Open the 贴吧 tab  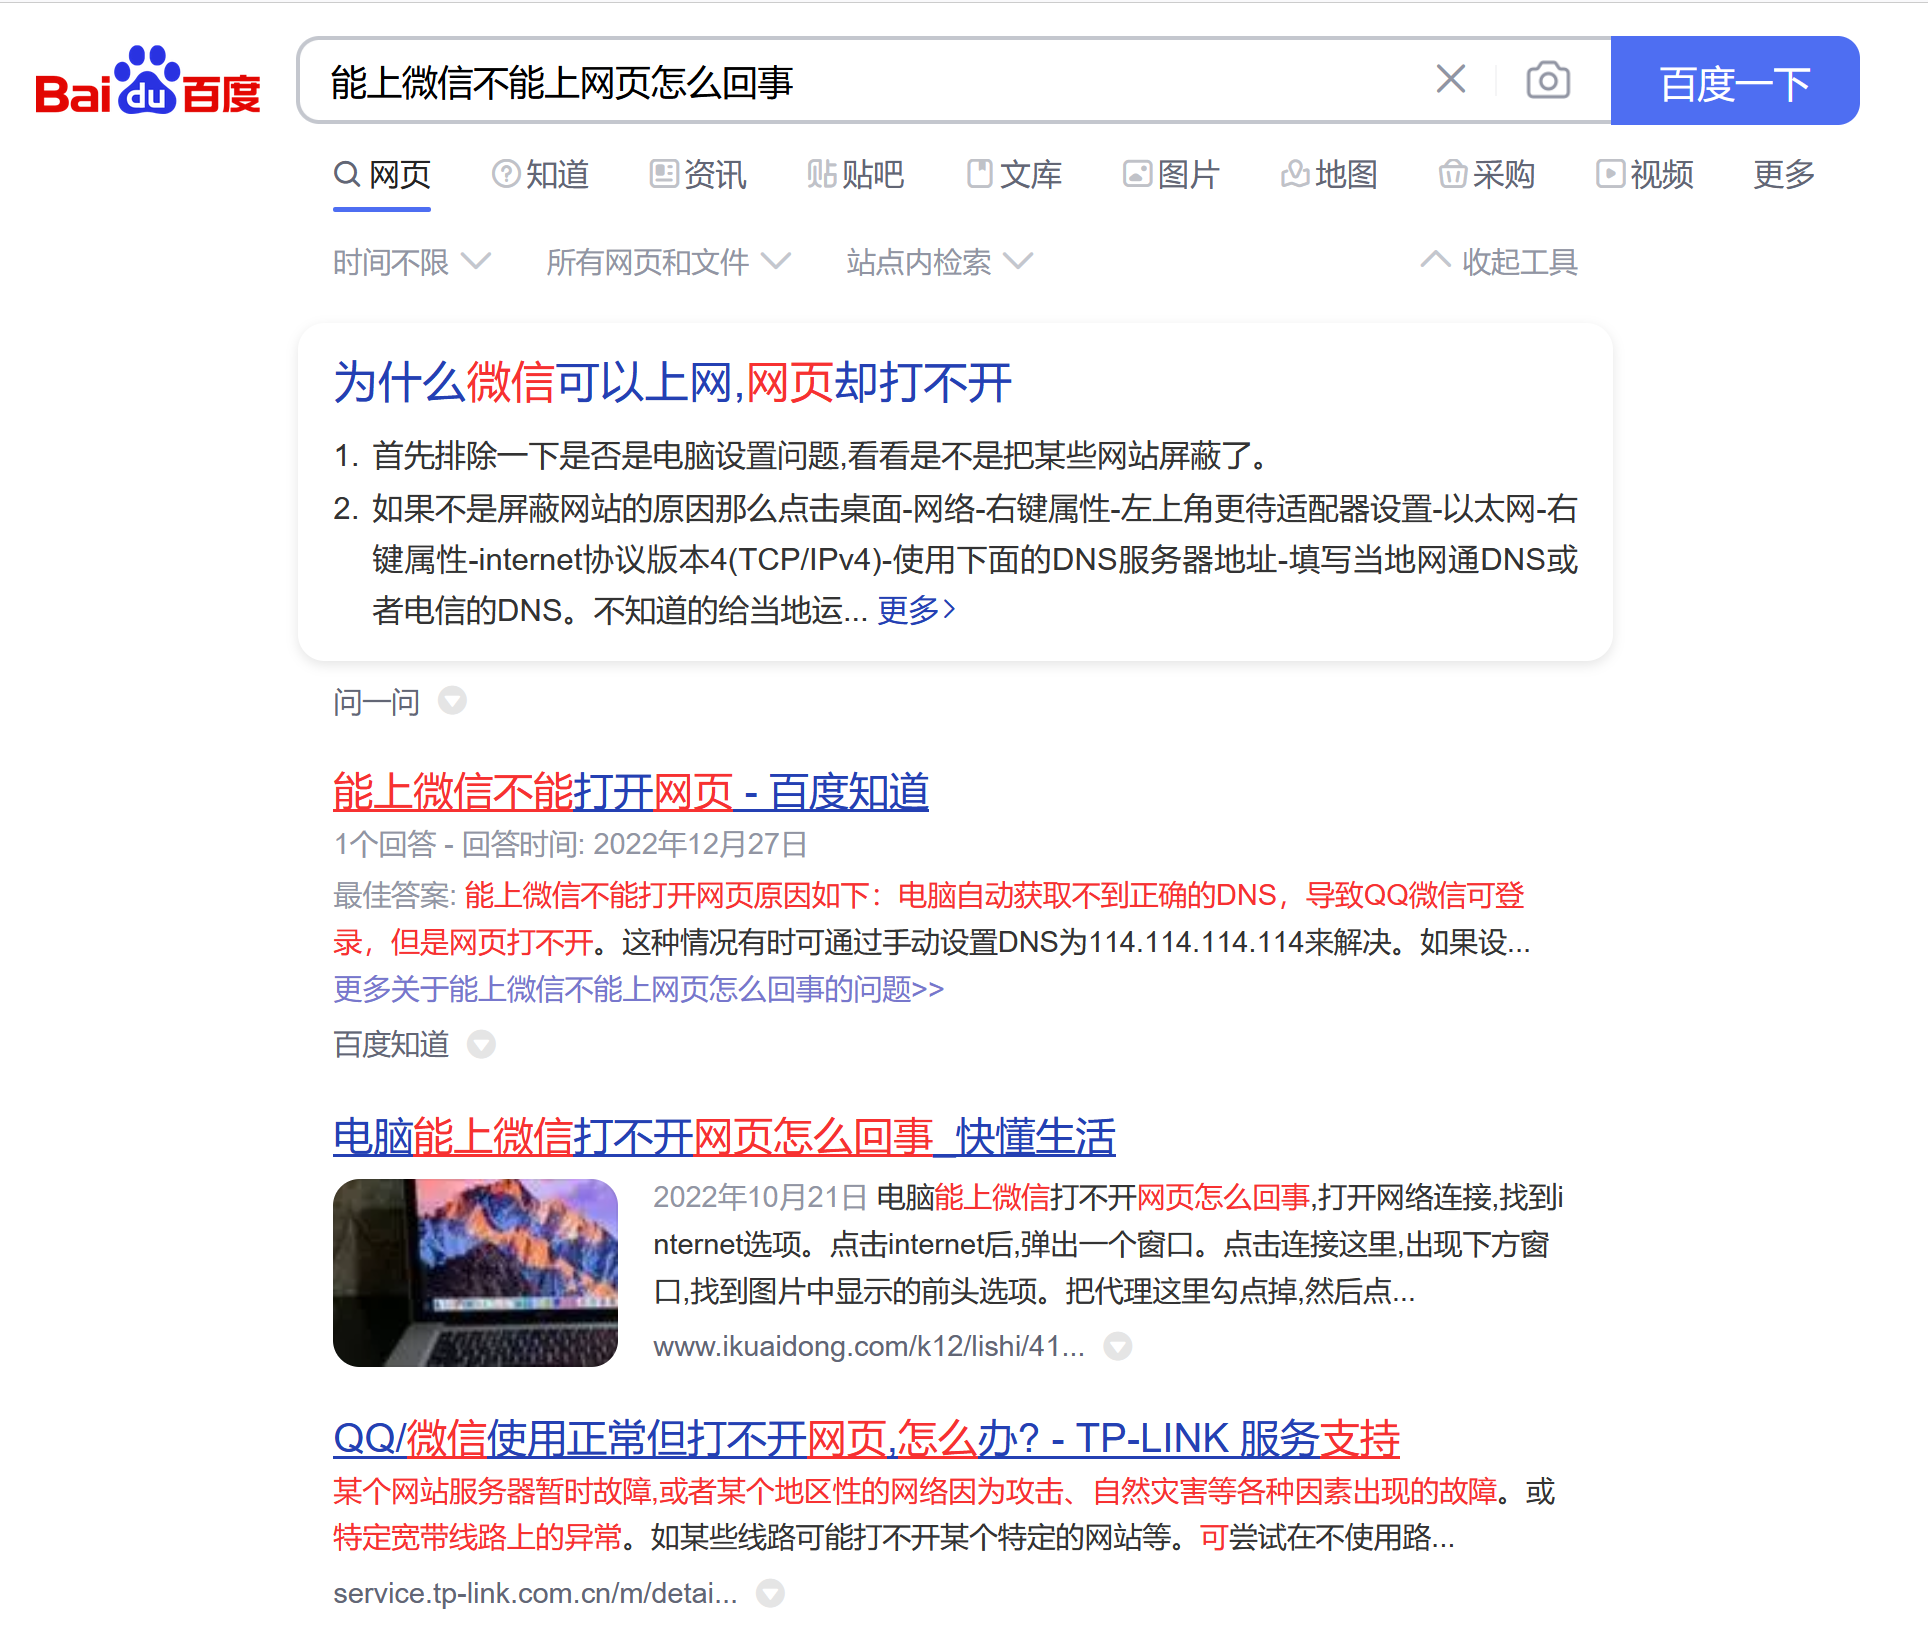(x=856, y=175)
